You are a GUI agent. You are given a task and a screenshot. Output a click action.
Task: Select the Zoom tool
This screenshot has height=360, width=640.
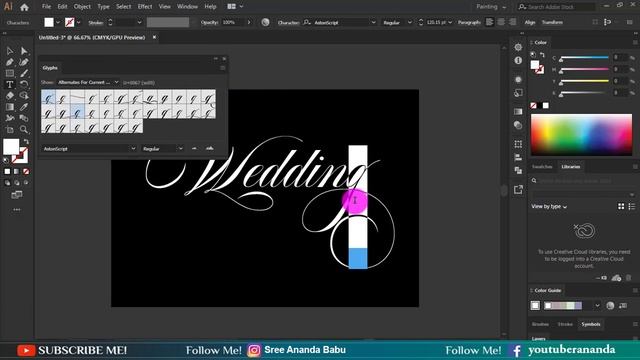24,130
